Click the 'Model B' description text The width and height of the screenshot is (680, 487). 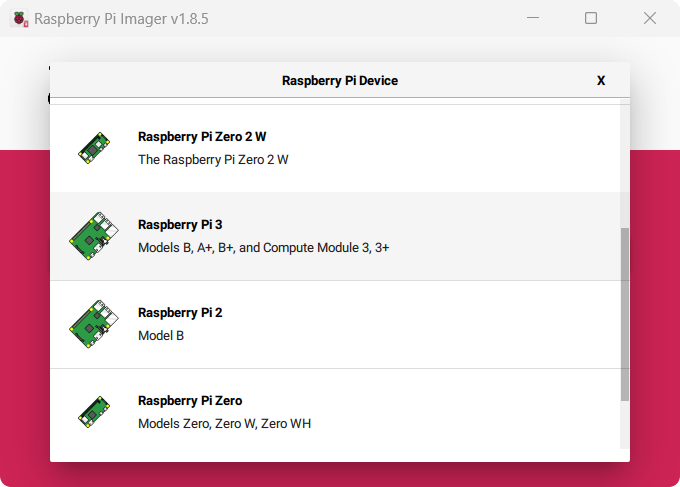[x=161, y=336]
